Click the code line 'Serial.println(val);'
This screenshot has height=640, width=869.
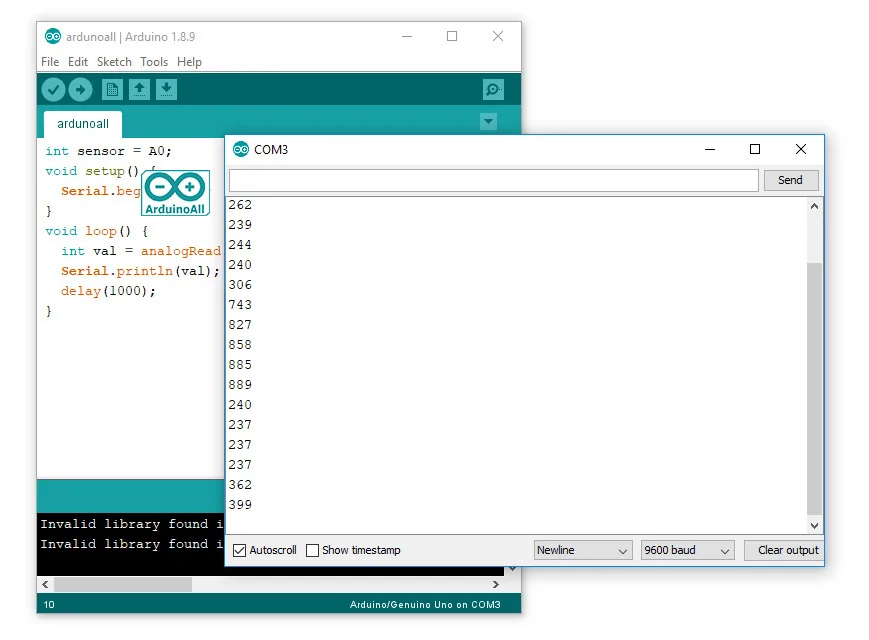[140, 271]
